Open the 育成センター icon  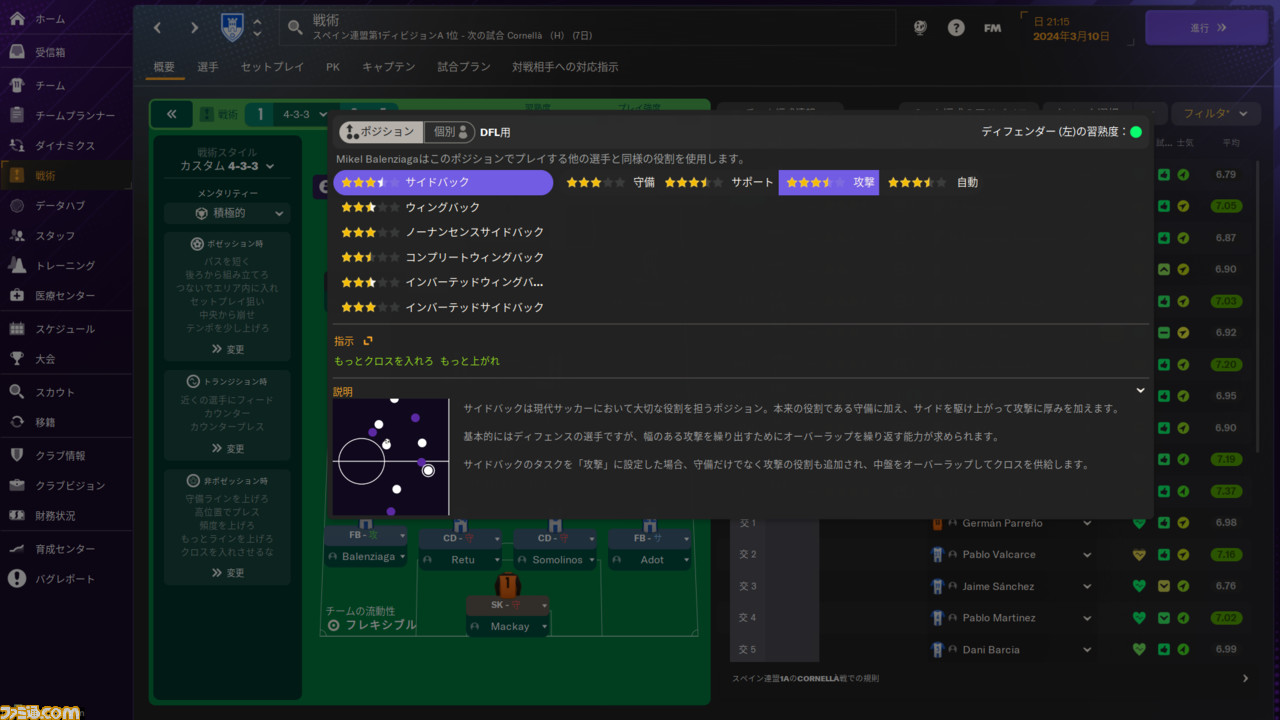pyautogui.click(x=17, y=548)
